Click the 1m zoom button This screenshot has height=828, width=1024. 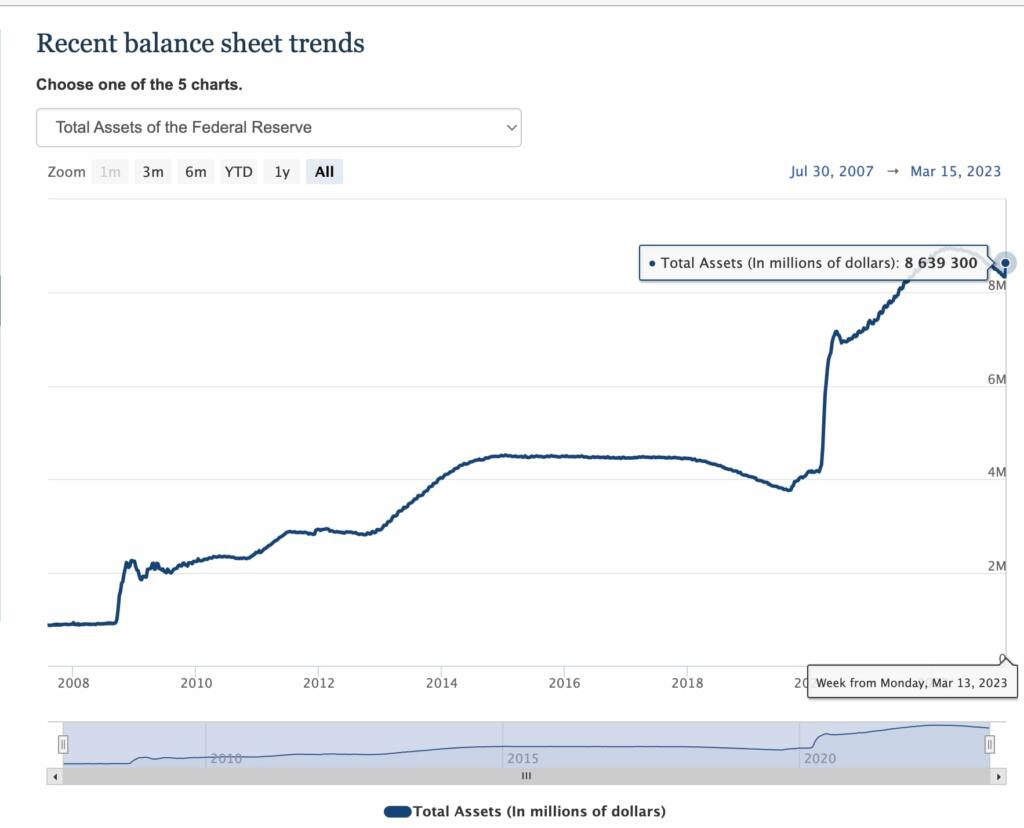[x=110, y=172]
